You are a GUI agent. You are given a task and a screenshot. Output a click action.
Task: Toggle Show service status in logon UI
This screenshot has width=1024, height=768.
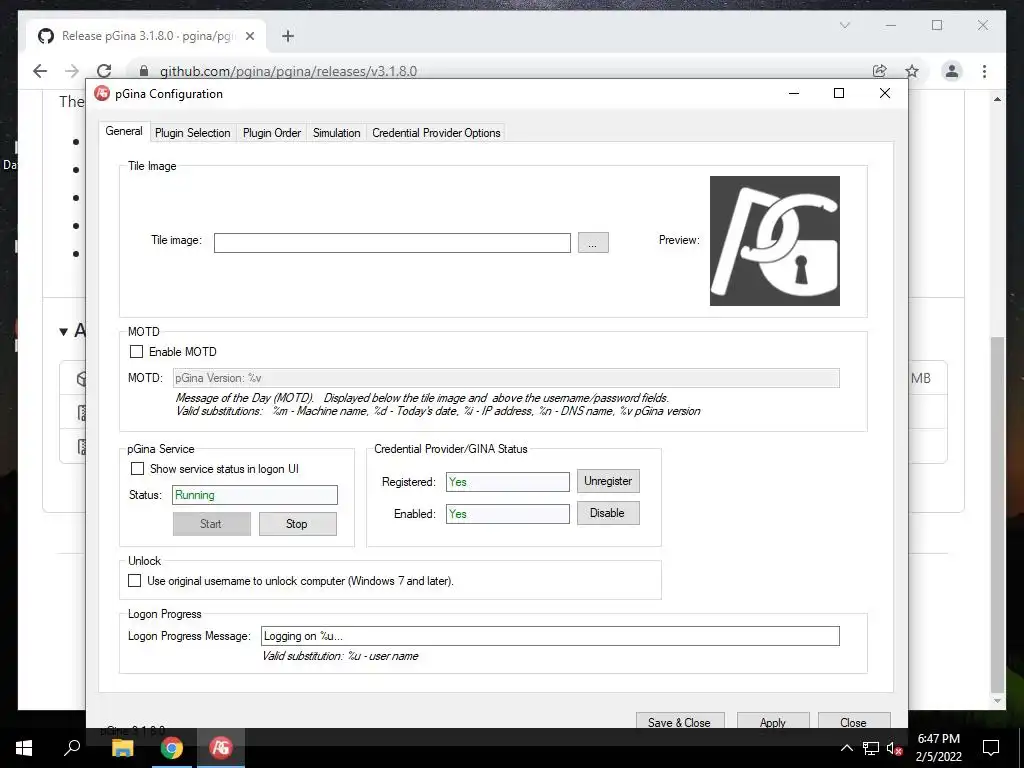coord(137,469)
